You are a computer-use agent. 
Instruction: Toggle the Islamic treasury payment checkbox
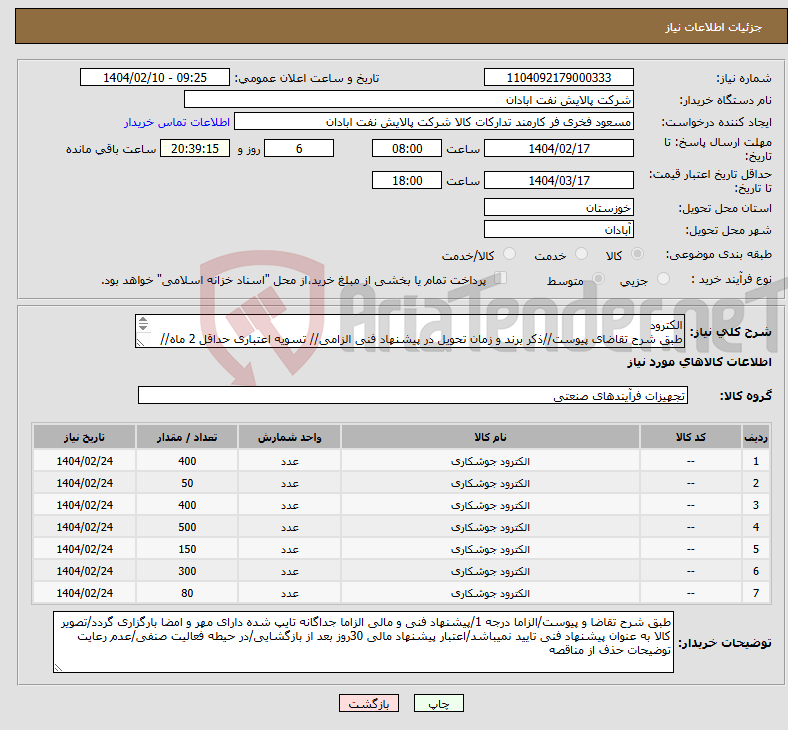(501, 279)
